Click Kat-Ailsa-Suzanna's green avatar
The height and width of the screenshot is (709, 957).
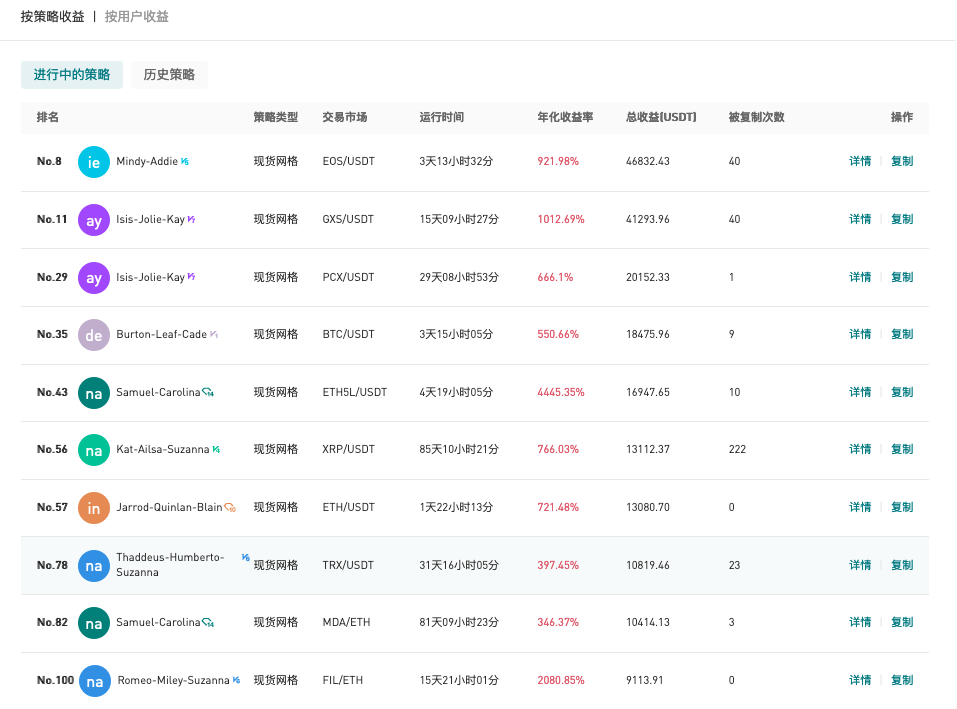[93, 450]
